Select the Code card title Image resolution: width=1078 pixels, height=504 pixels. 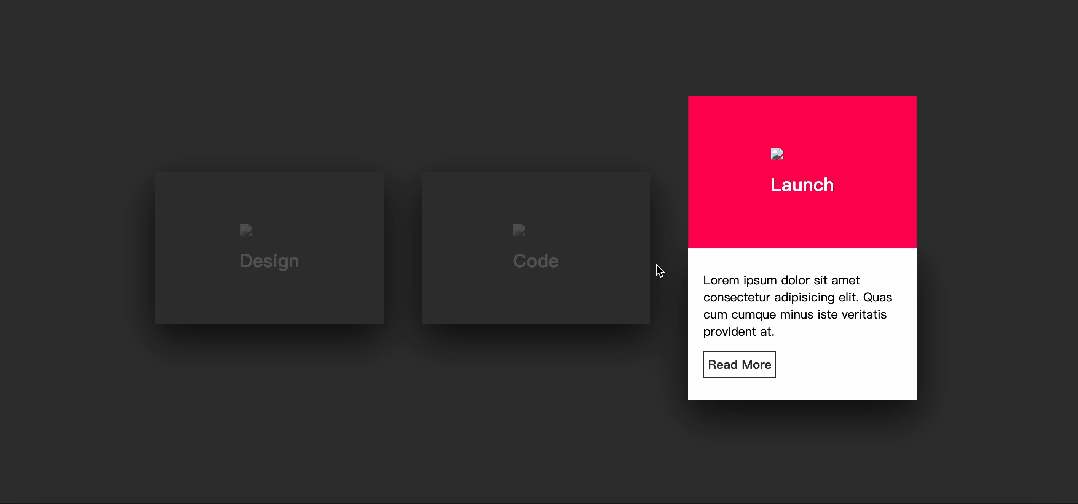coord(535,261)
